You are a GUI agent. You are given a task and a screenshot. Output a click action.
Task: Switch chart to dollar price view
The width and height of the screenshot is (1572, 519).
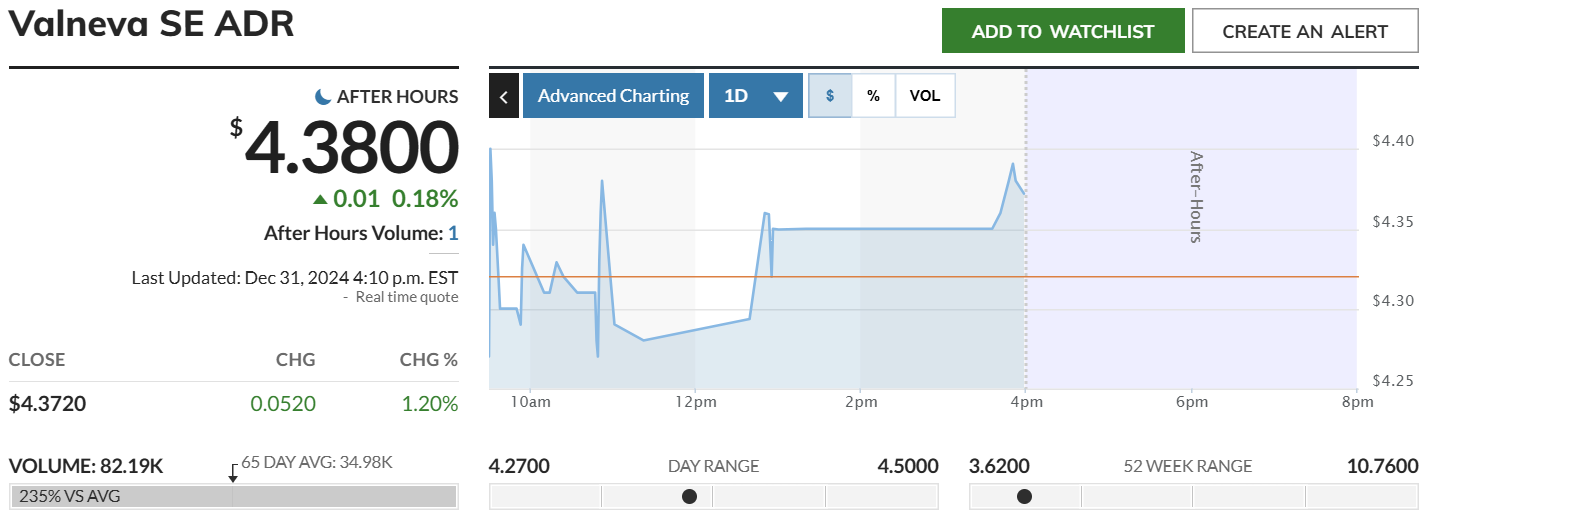tap(830, 96)
